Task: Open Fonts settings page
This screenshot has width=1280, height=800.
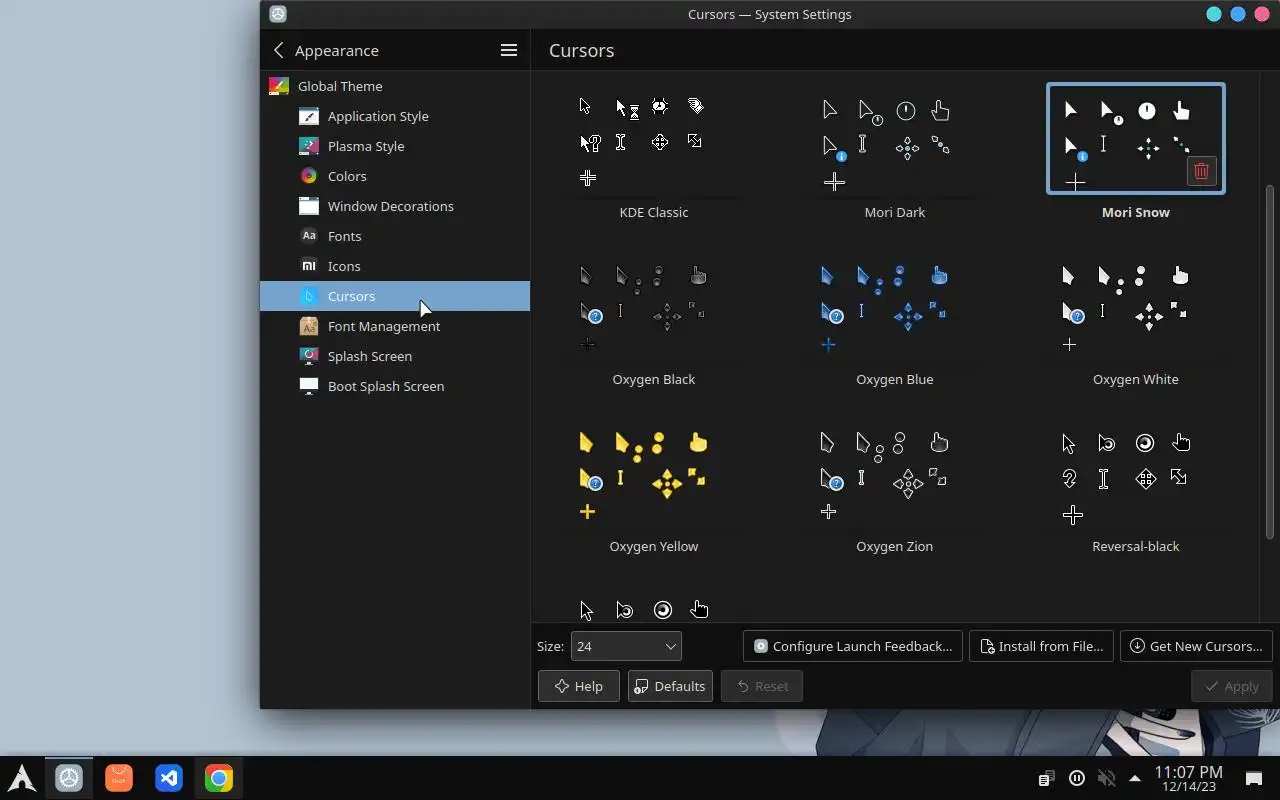Action: (x=395, y=236)
